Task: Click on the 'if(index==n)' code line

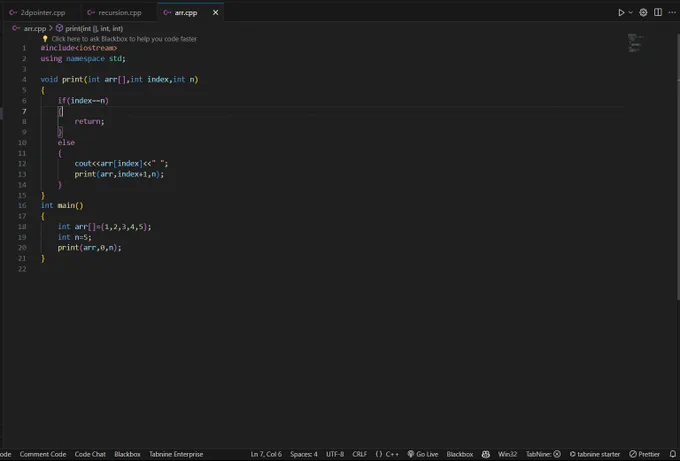Action: pos(83,101)
